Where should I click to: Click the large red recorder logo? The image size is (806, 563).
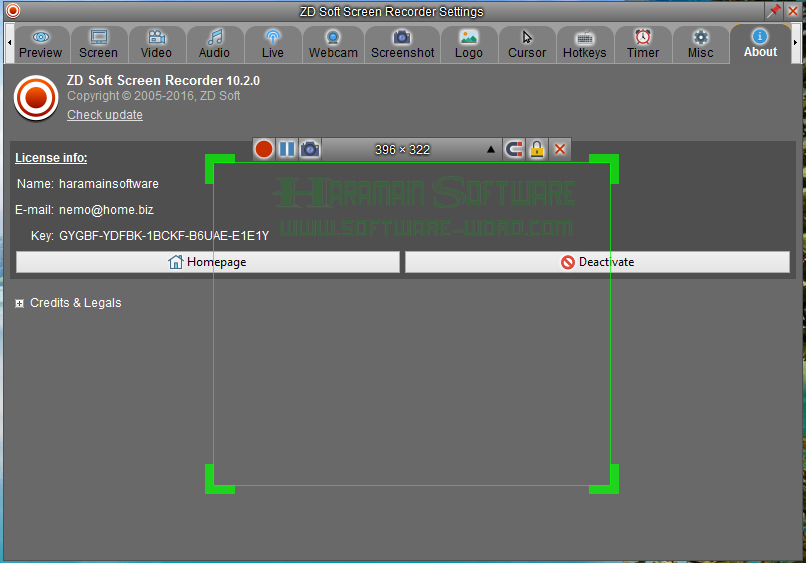36,98
